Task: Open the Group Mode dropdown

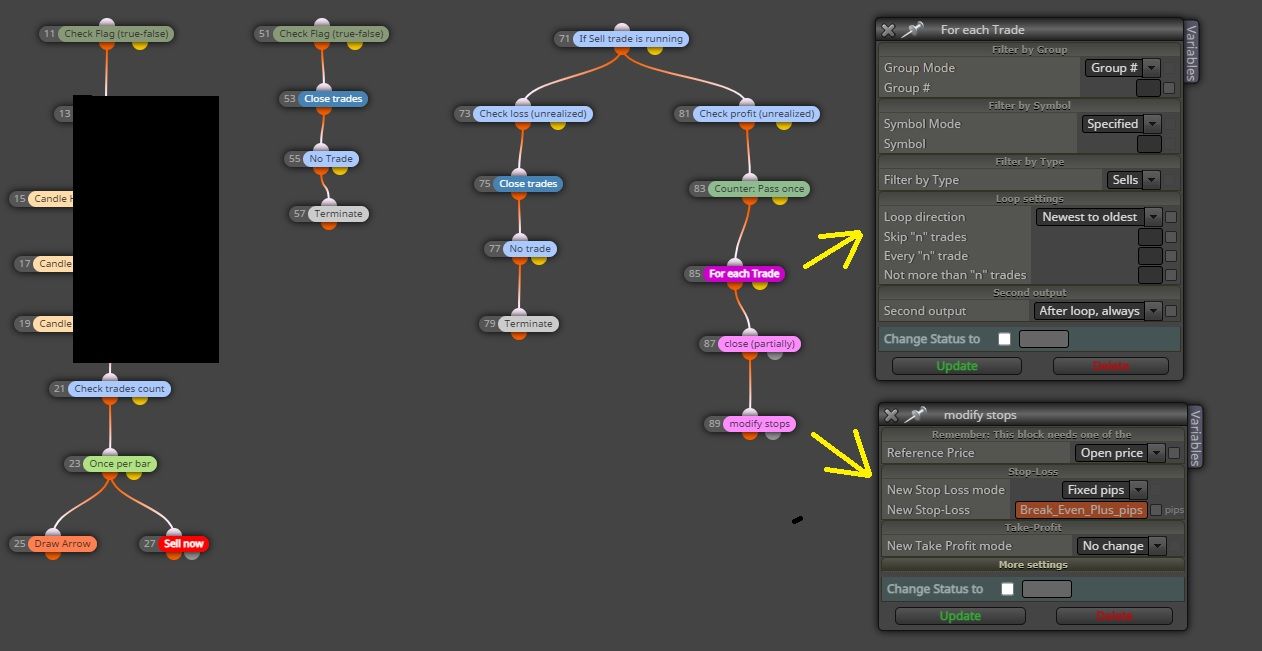Action: 1122,68
